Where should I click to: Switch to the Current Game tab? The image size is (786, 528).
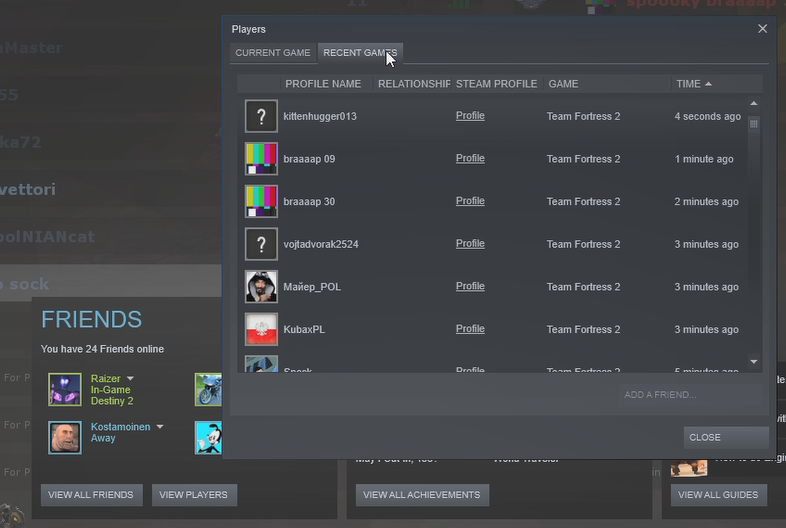273,53
